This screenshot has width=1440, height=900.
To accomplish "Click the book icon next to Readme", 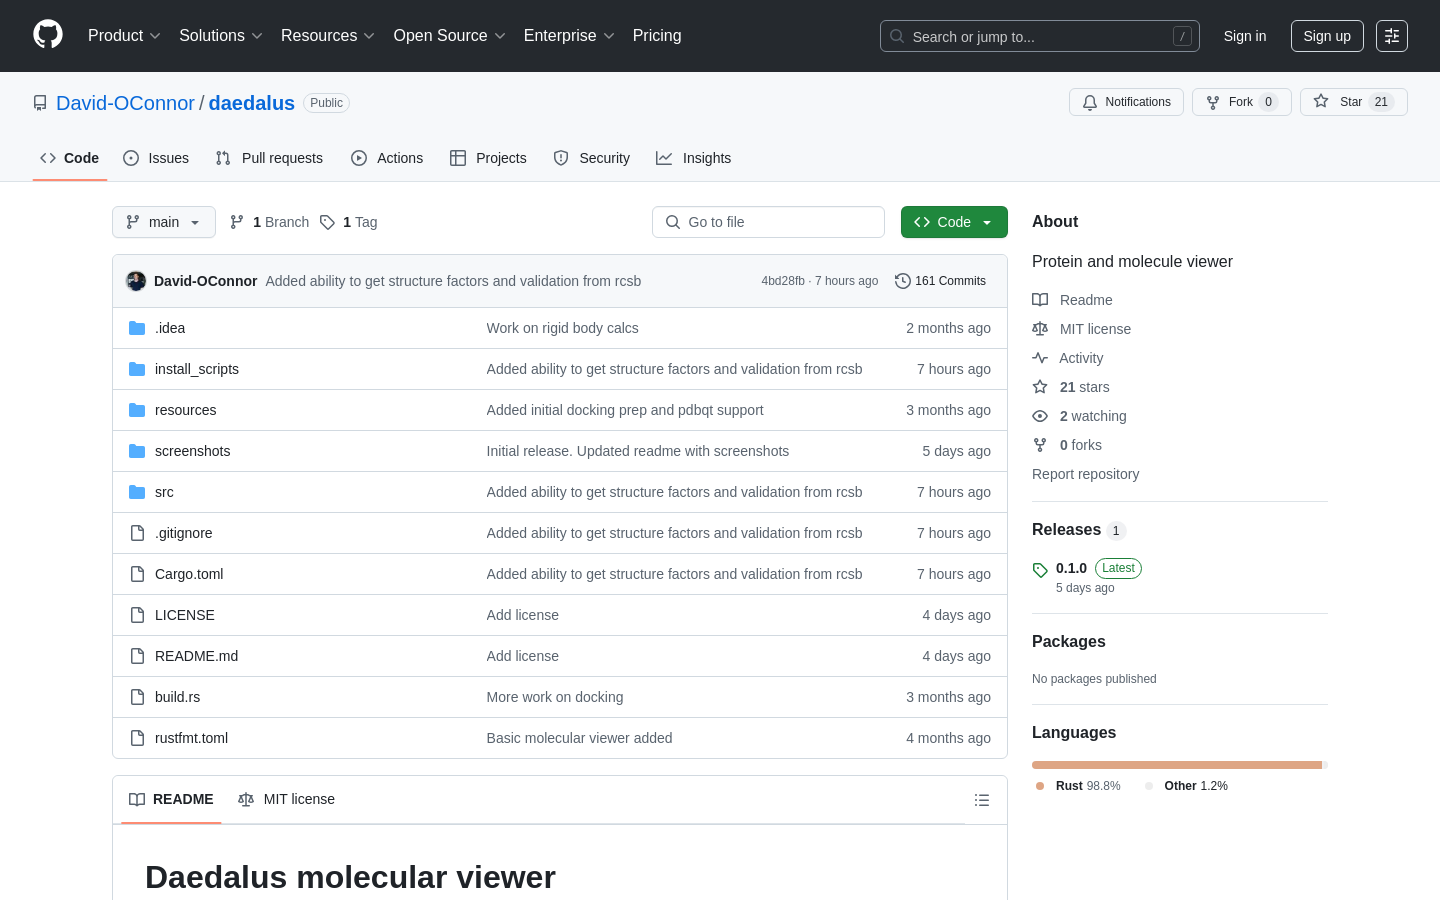I will (x=1040, y=300).
